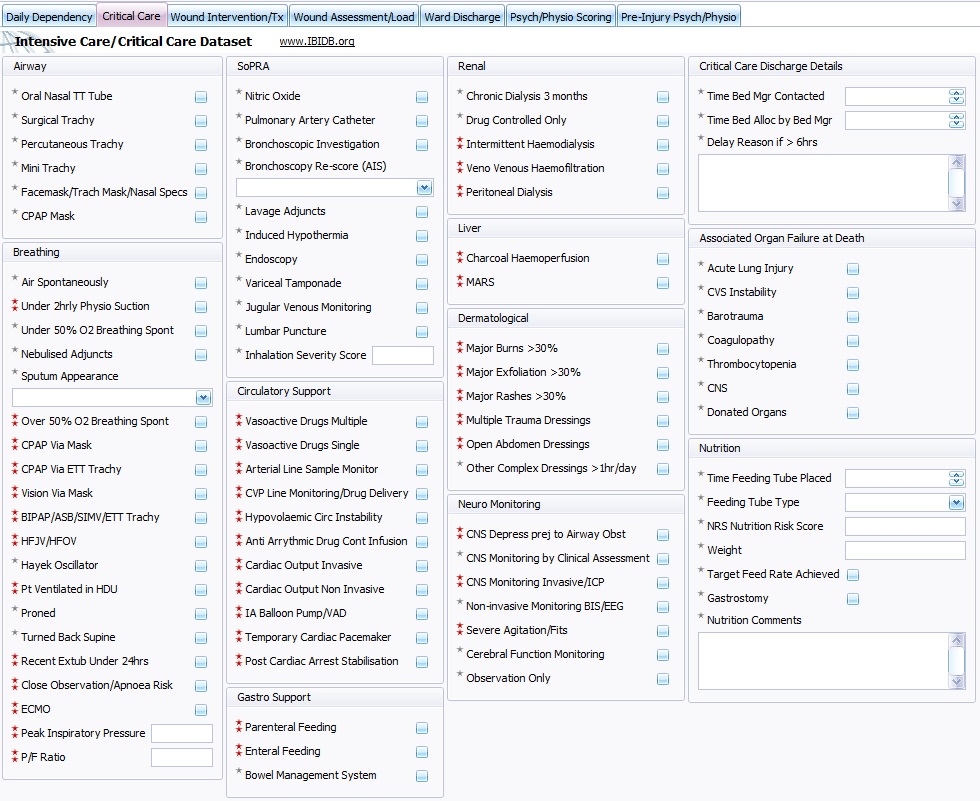
Task: Click the Bowel Management System entry icon
Action: coord(422,775)
